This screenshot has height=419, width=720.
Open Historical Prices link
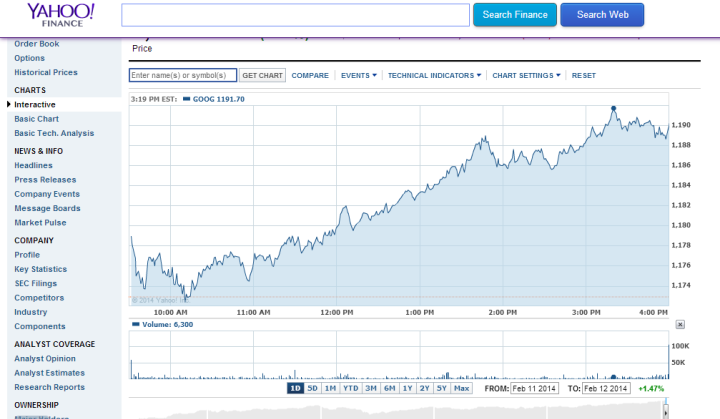click(x=46, y=72)
